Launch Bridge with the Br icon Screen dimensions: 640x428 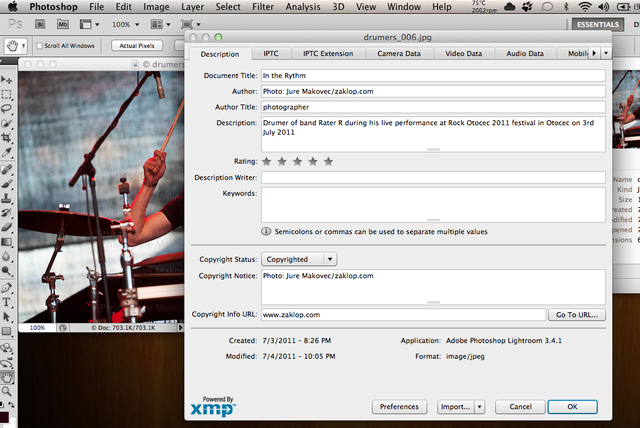pyautogui.click(x=40, y=24)
